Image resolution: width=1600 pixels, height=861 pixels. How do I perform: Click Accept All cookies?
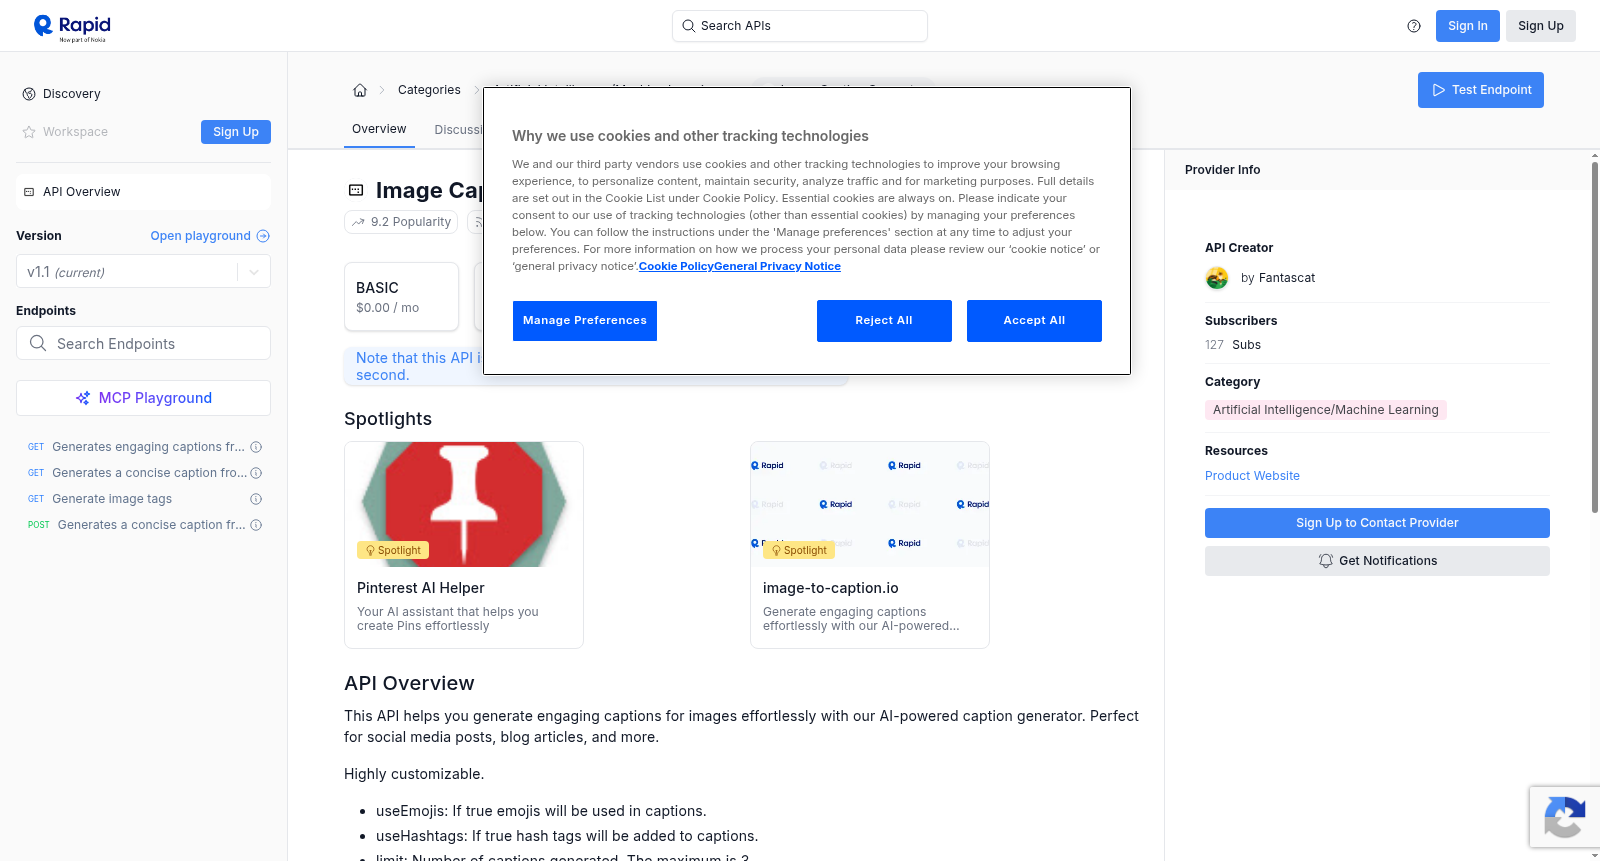(1034, 321)
